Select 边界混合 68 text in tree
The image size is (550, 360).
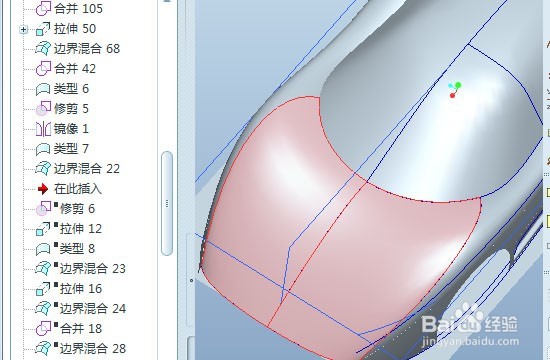pyautogui.click(x=87, y=49)
